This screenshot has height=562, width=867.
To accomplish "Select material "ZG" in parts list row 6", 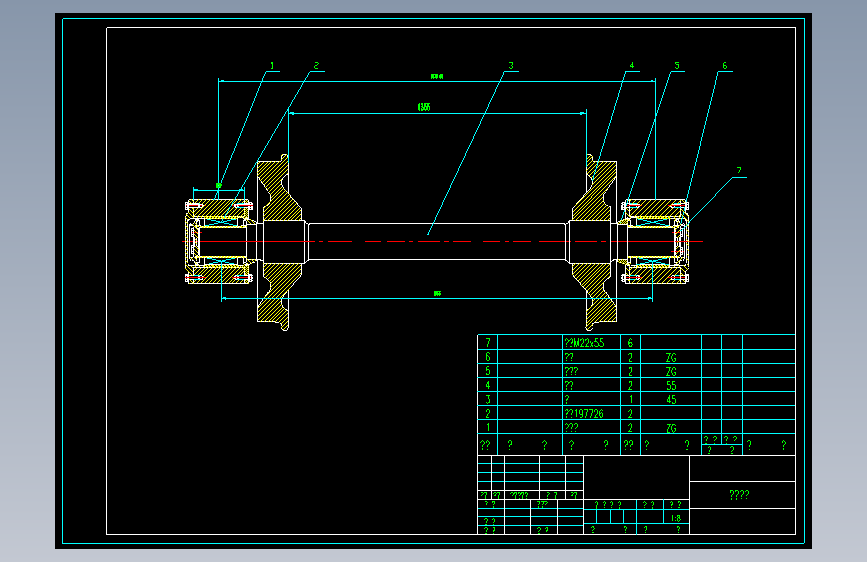I will [x=671, y=357].
